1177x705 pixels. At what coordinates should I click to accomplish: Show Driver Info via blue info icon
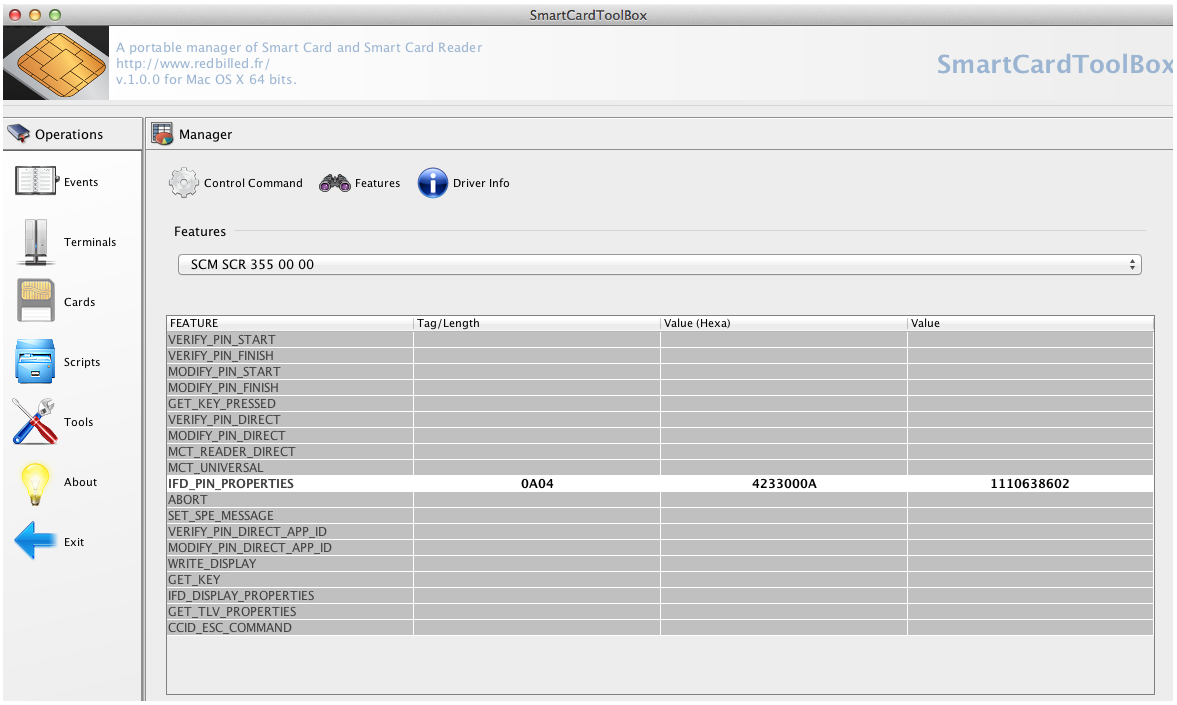pos(432,183)
